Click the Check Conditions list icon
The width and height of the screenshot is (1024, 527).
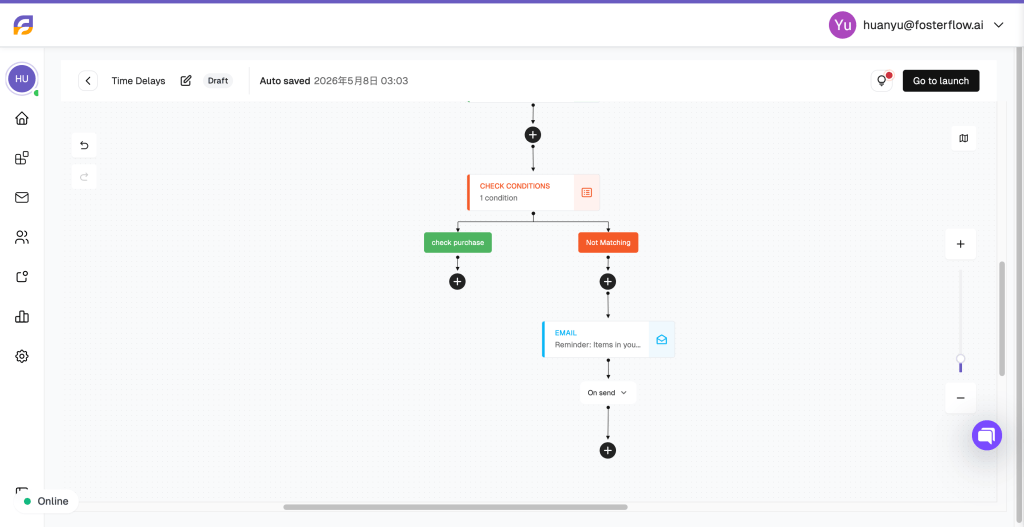click(x=586, y=192)
